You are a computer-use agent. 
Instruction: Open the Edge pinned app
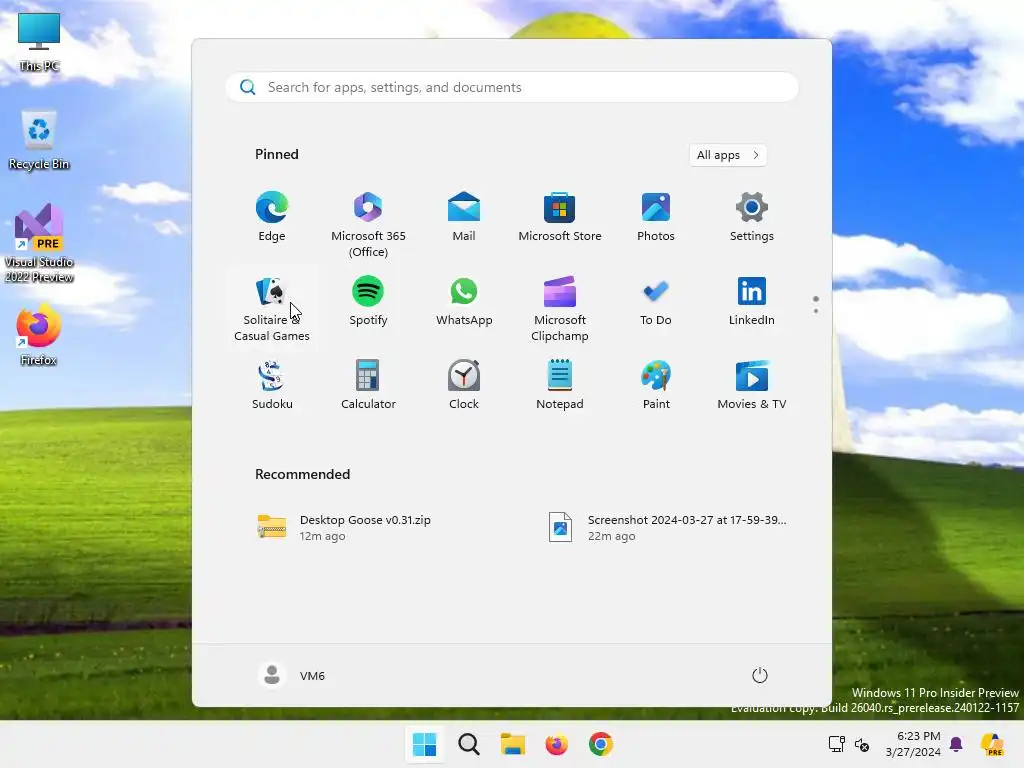point(272,217)
